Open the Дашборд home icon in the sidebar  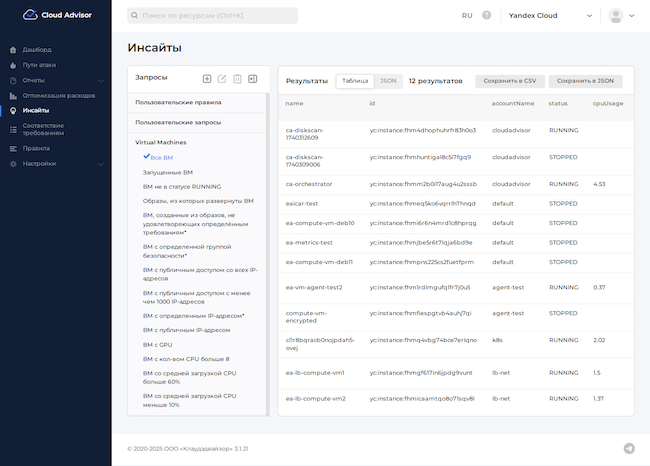point(13,49)
